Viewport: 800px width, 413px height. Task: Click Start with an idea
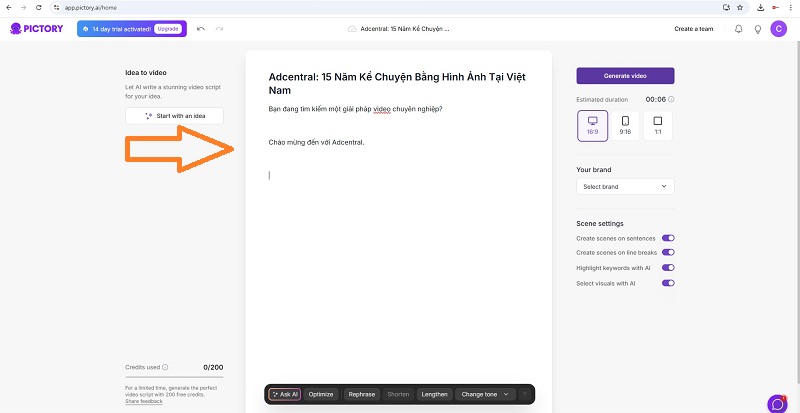[174, 116]
